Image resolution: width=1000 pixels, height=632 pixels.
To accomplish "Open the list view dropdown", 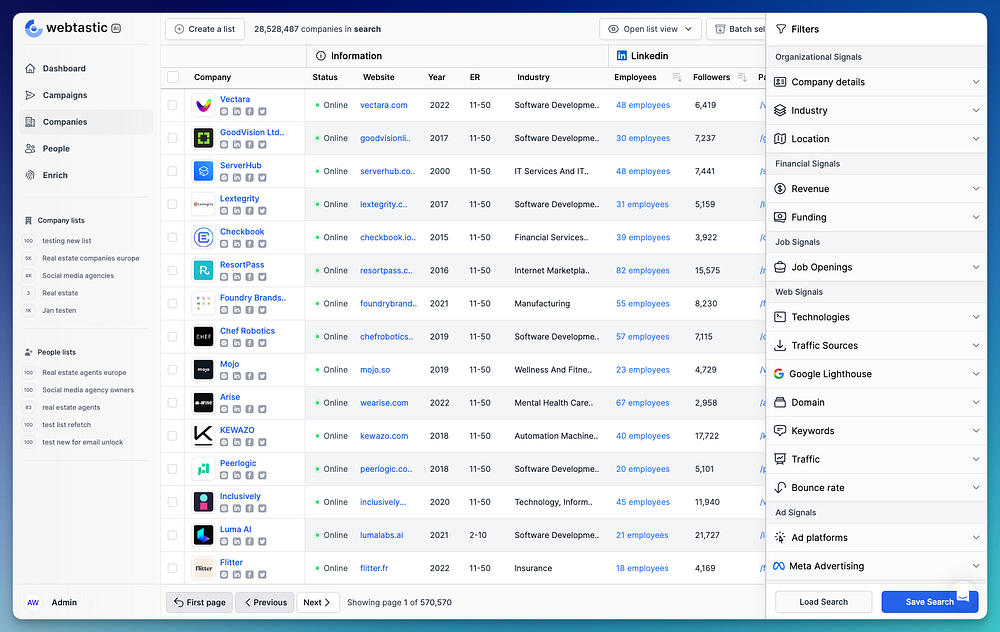I will [x=650, y=29].
